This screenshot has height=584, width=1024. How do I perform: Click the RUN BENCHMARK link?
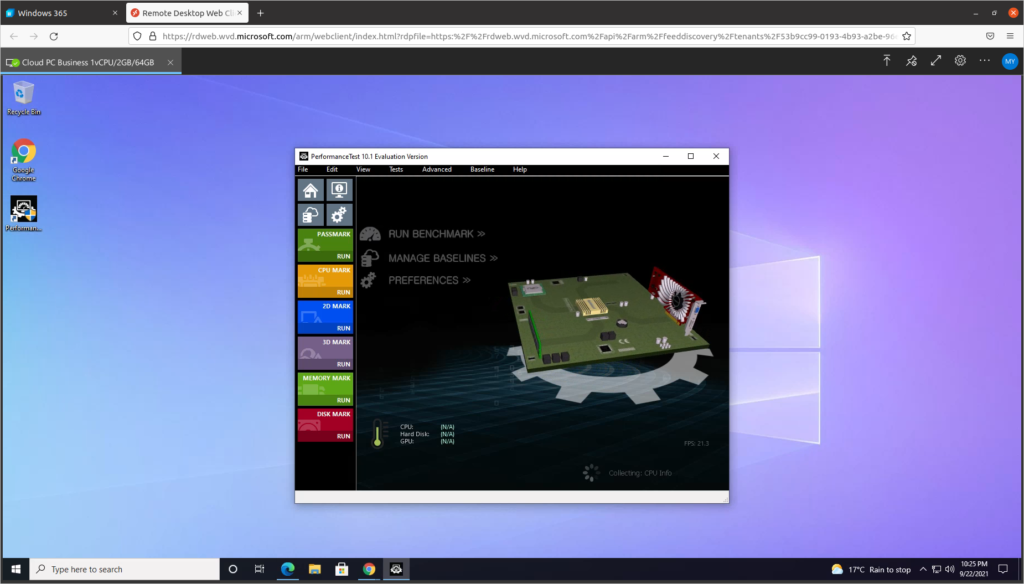point(436,234)
